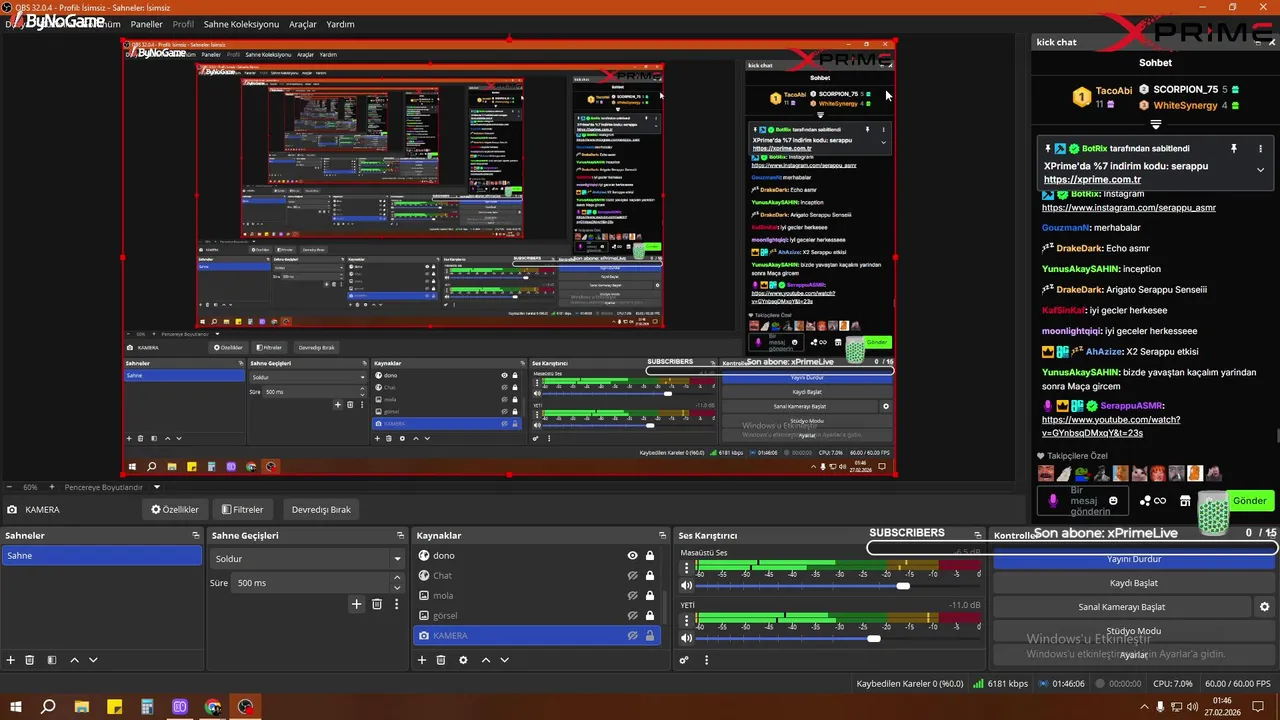Image resolution: width=1280 pixels, height=720 pixels.
Task: Undock Sahneler panel float icon
Action: 196,536
